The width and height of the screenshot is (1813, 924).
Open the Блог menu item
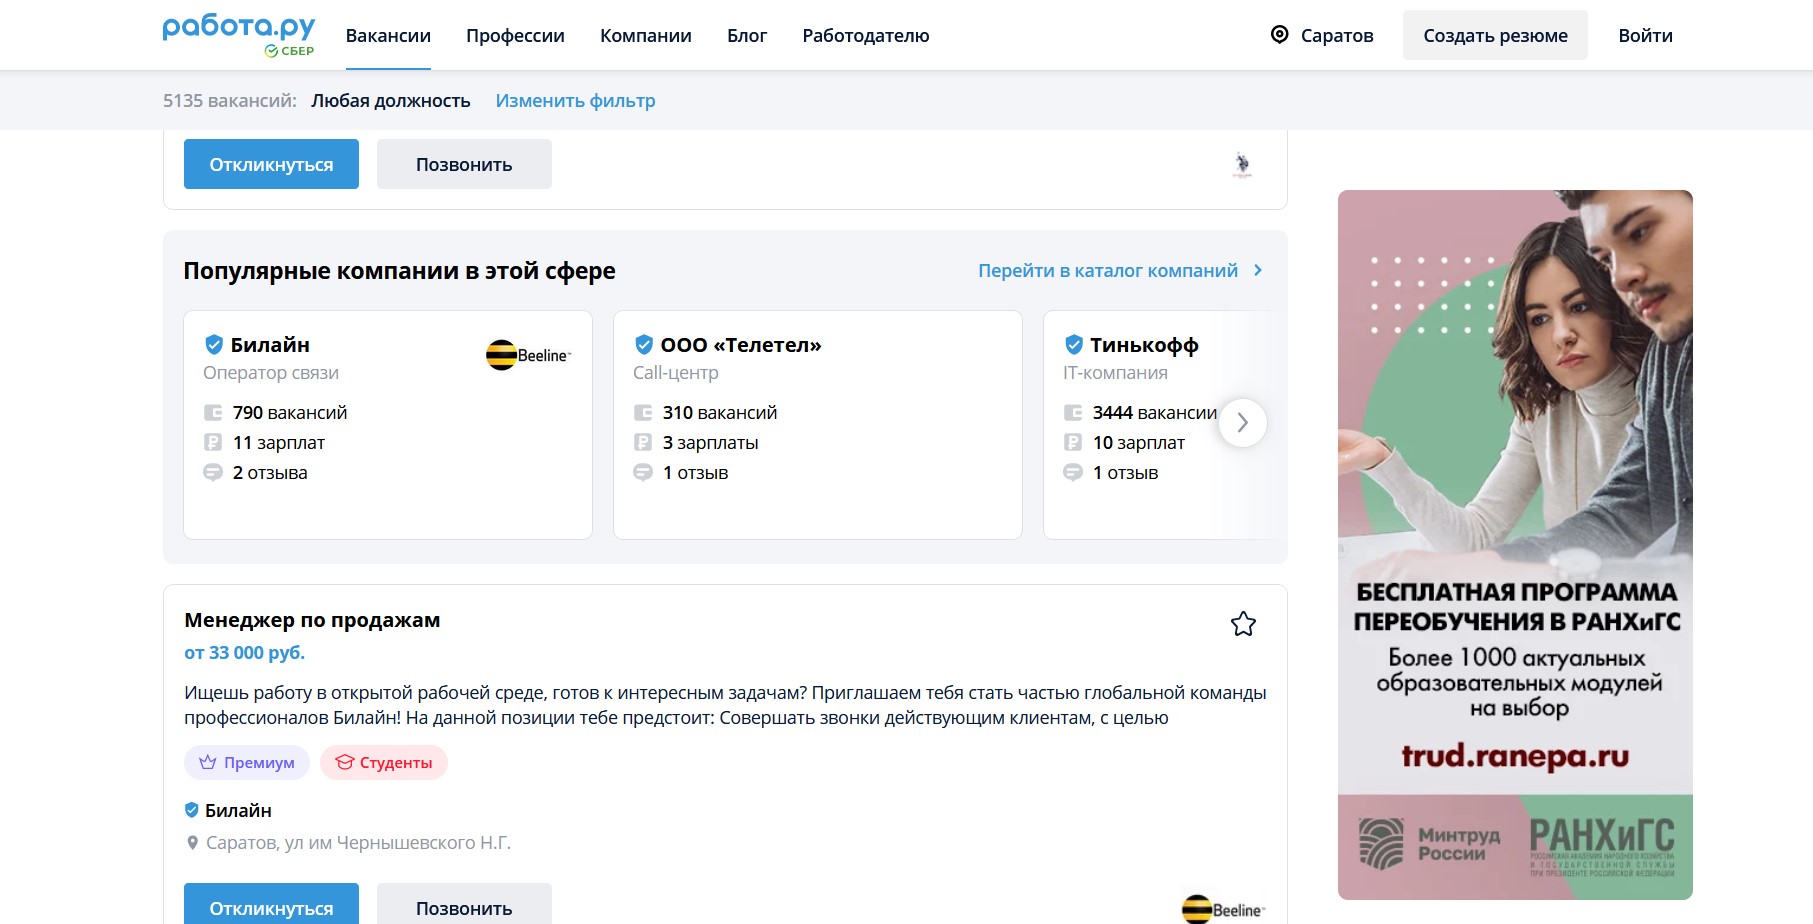click(x=747, y=36)
